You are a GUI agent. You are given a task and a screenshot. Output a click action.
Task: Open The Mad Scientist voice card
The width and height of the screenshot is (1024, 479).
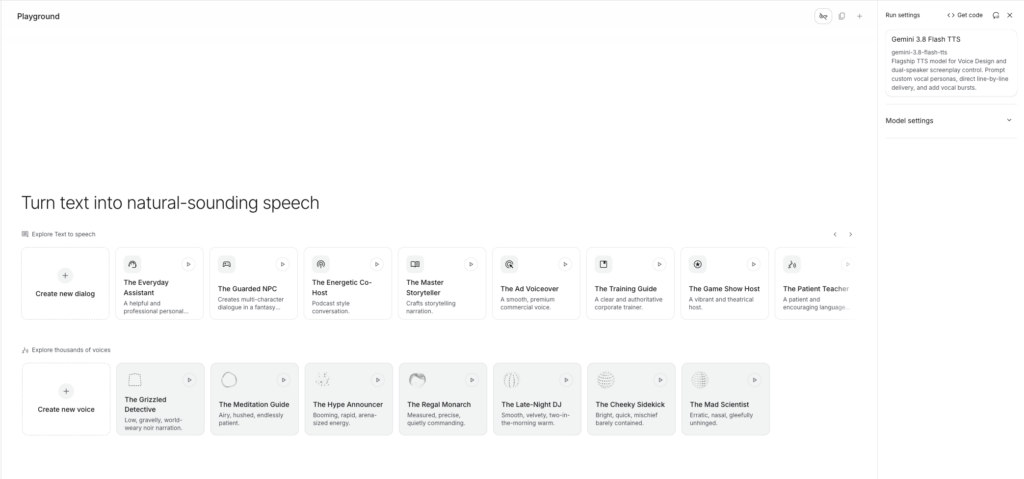pyautogui.click(x=726, y=399)
